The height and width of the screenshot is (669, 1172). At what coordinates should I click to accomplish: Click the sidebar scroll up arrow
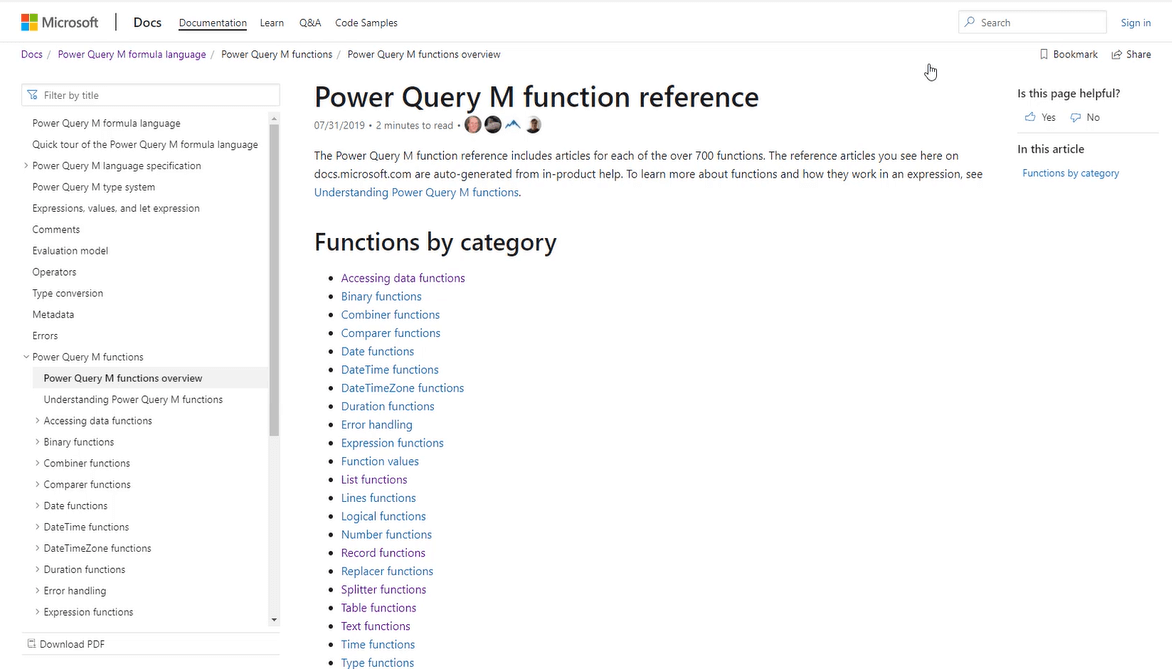(274, 118)
